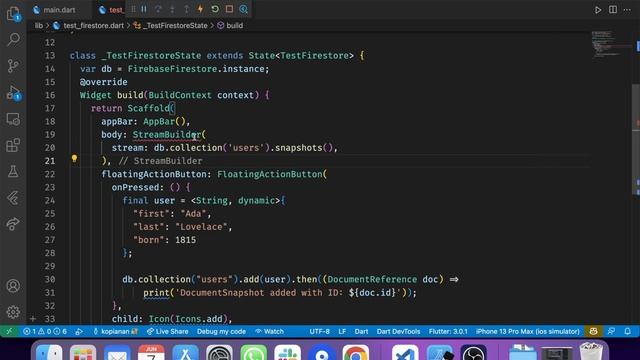
Task: Click line number 21 in the gutter
Action: [50, 161]
